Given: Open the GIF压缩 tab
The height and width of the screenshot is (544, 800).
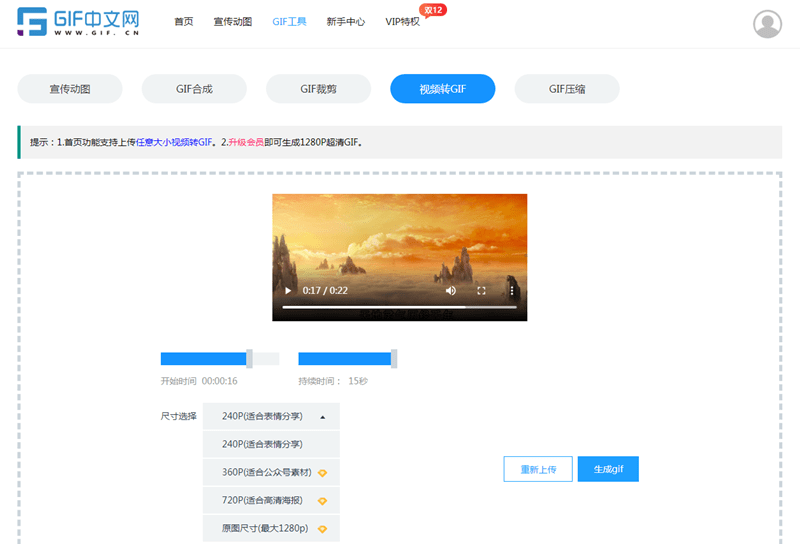Looking at the screenshot, I should coord(567,89).
